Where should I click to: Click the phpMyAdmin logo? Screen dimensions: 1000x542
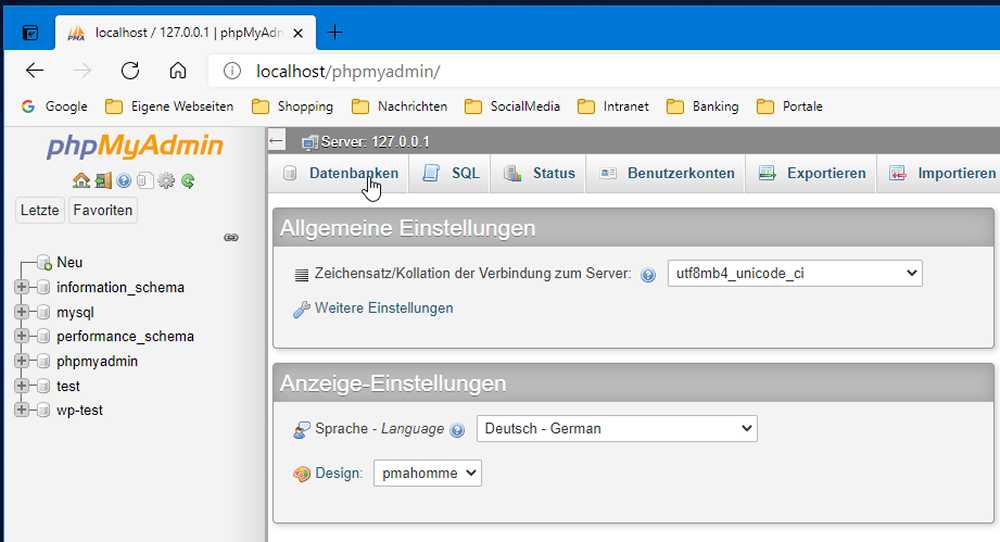coord(135,145)
